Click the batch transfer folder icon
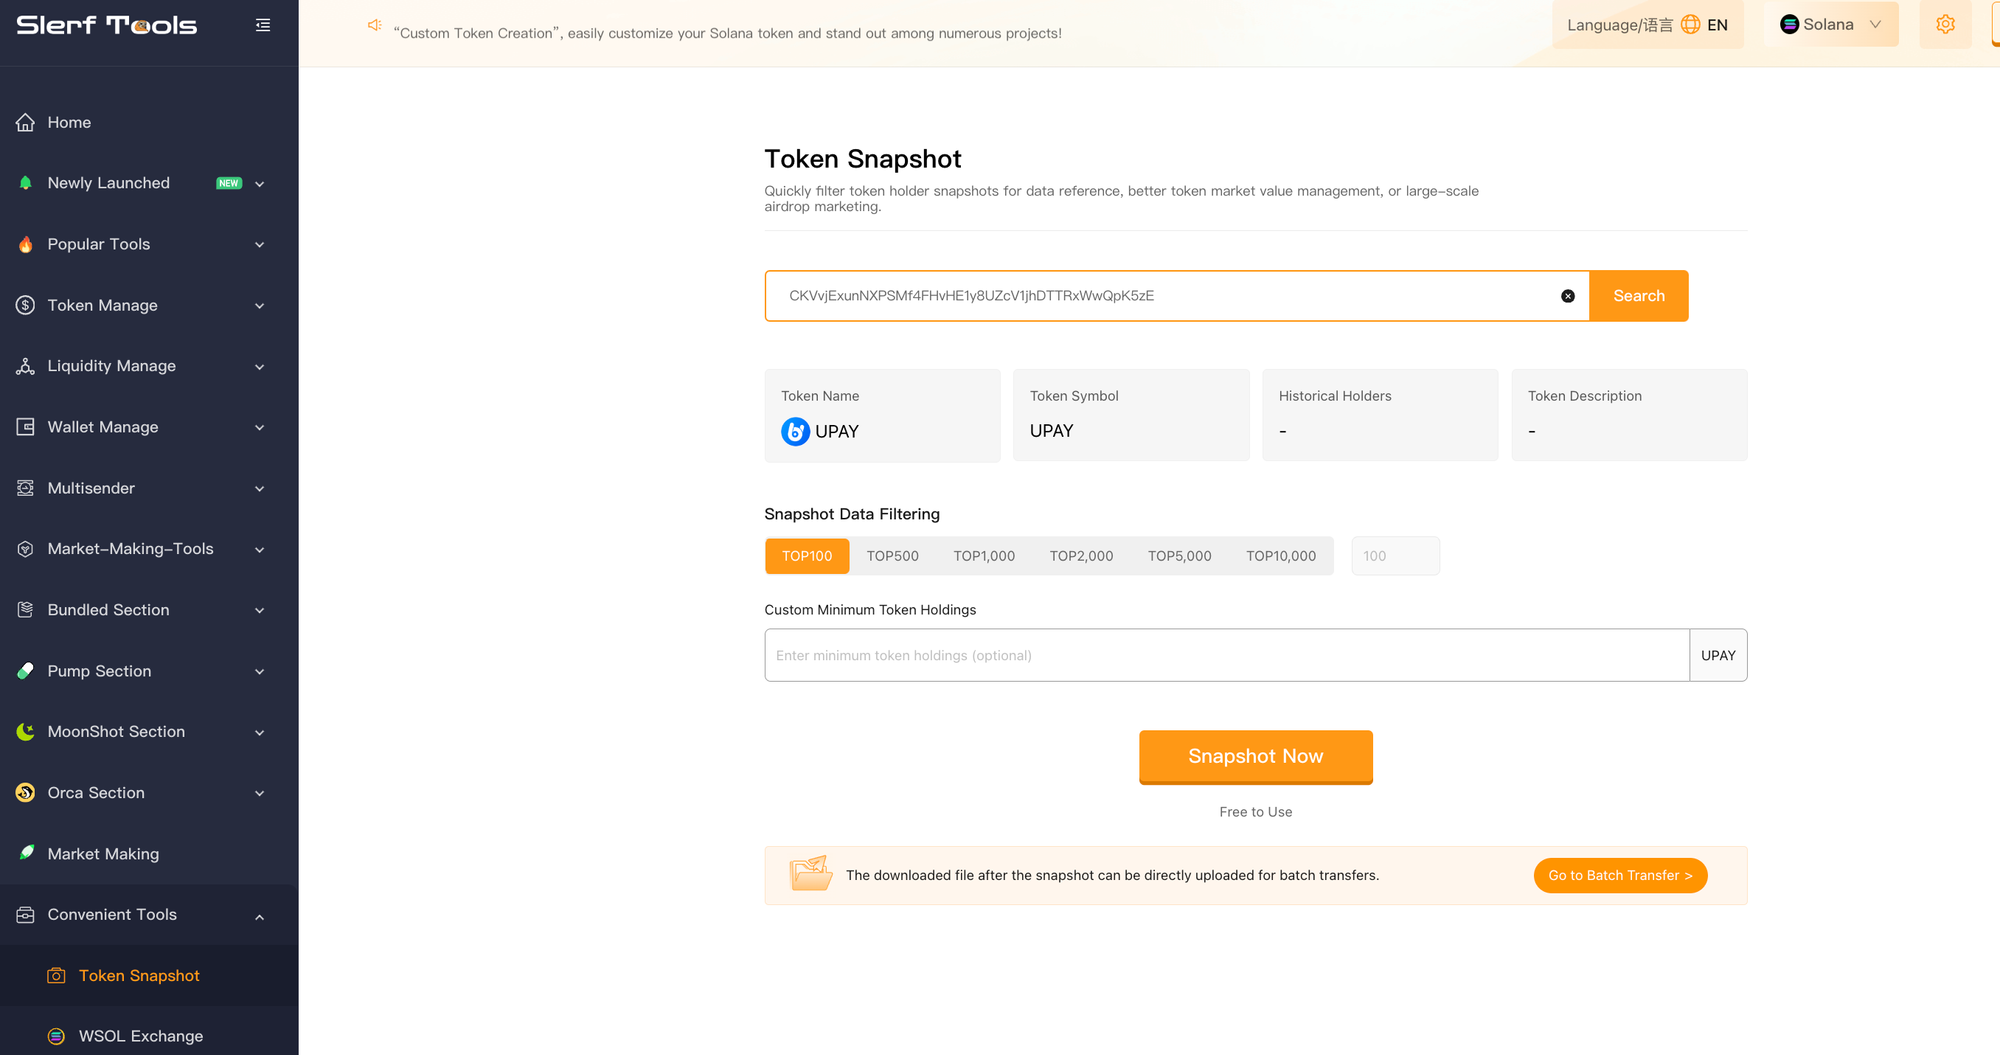This screenshot has height=1055, width=2000. pos(811,873)
